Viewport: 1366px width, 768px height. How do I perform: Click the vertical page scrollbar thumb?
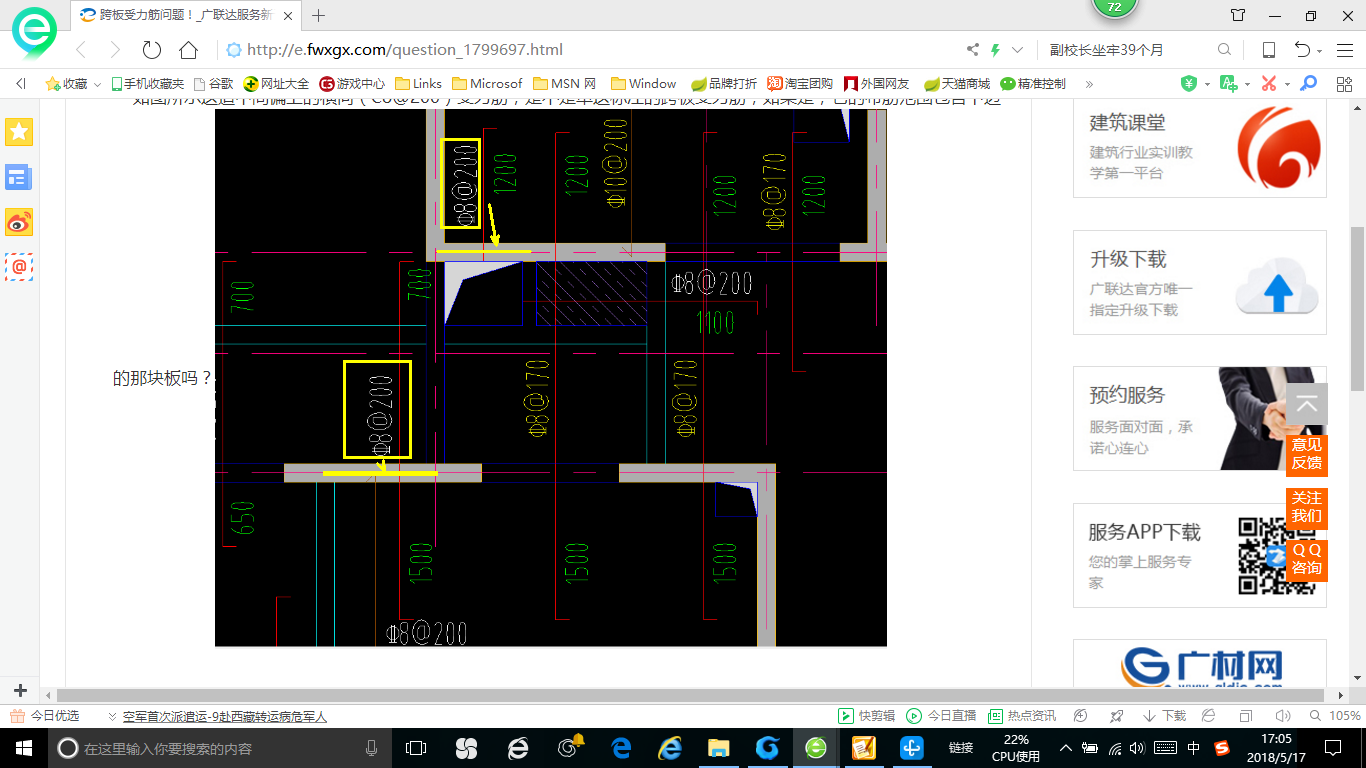1357,308
